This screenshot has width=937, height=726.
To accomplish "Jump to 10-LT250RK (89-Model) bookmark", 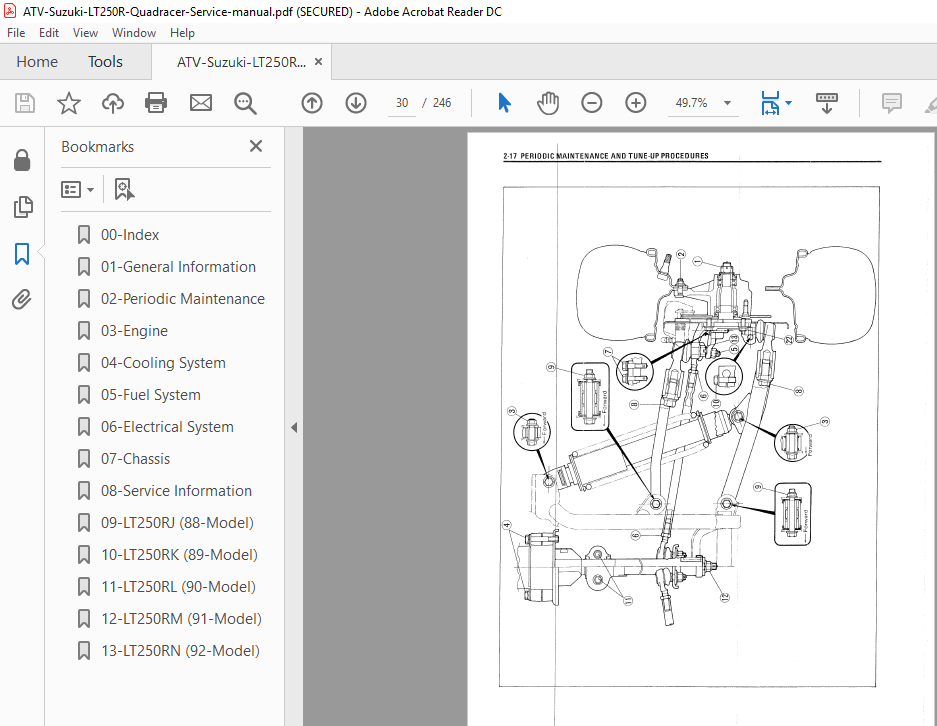I will (x=179, y=555).
